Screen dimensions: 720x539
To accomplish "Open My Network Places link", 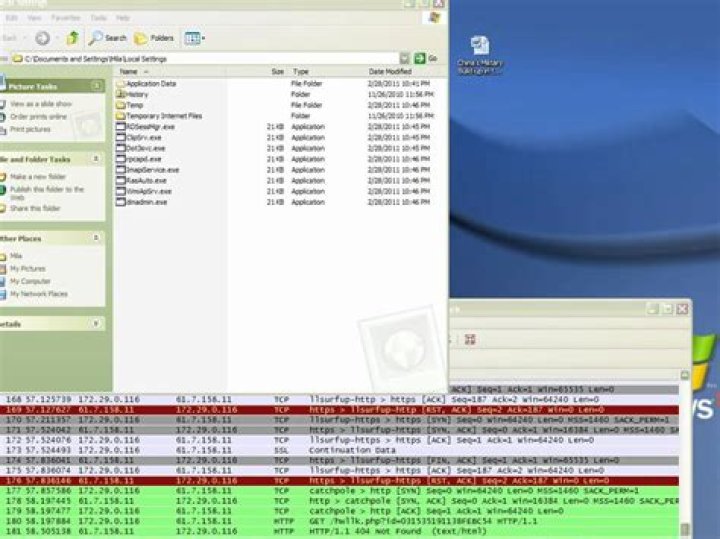I will click(x=39, y=294).
